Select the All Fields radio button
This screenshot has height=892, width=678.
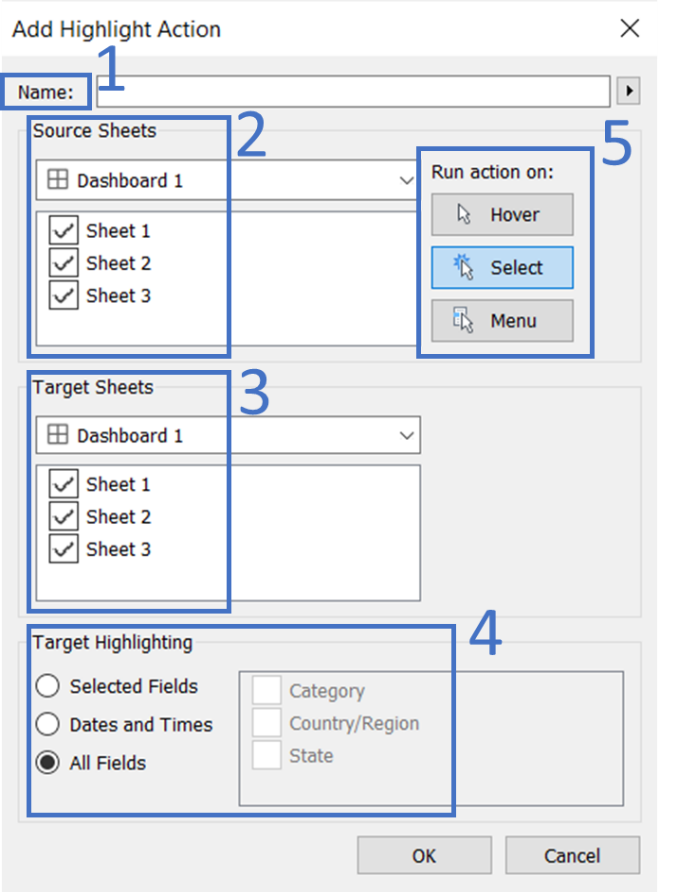click(x=47, y=762)
